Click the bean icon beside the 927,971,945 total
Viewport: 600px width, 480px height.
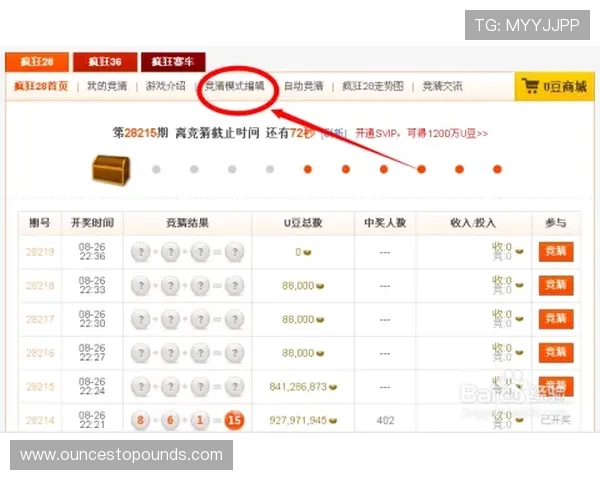click(x=333, y=421)
